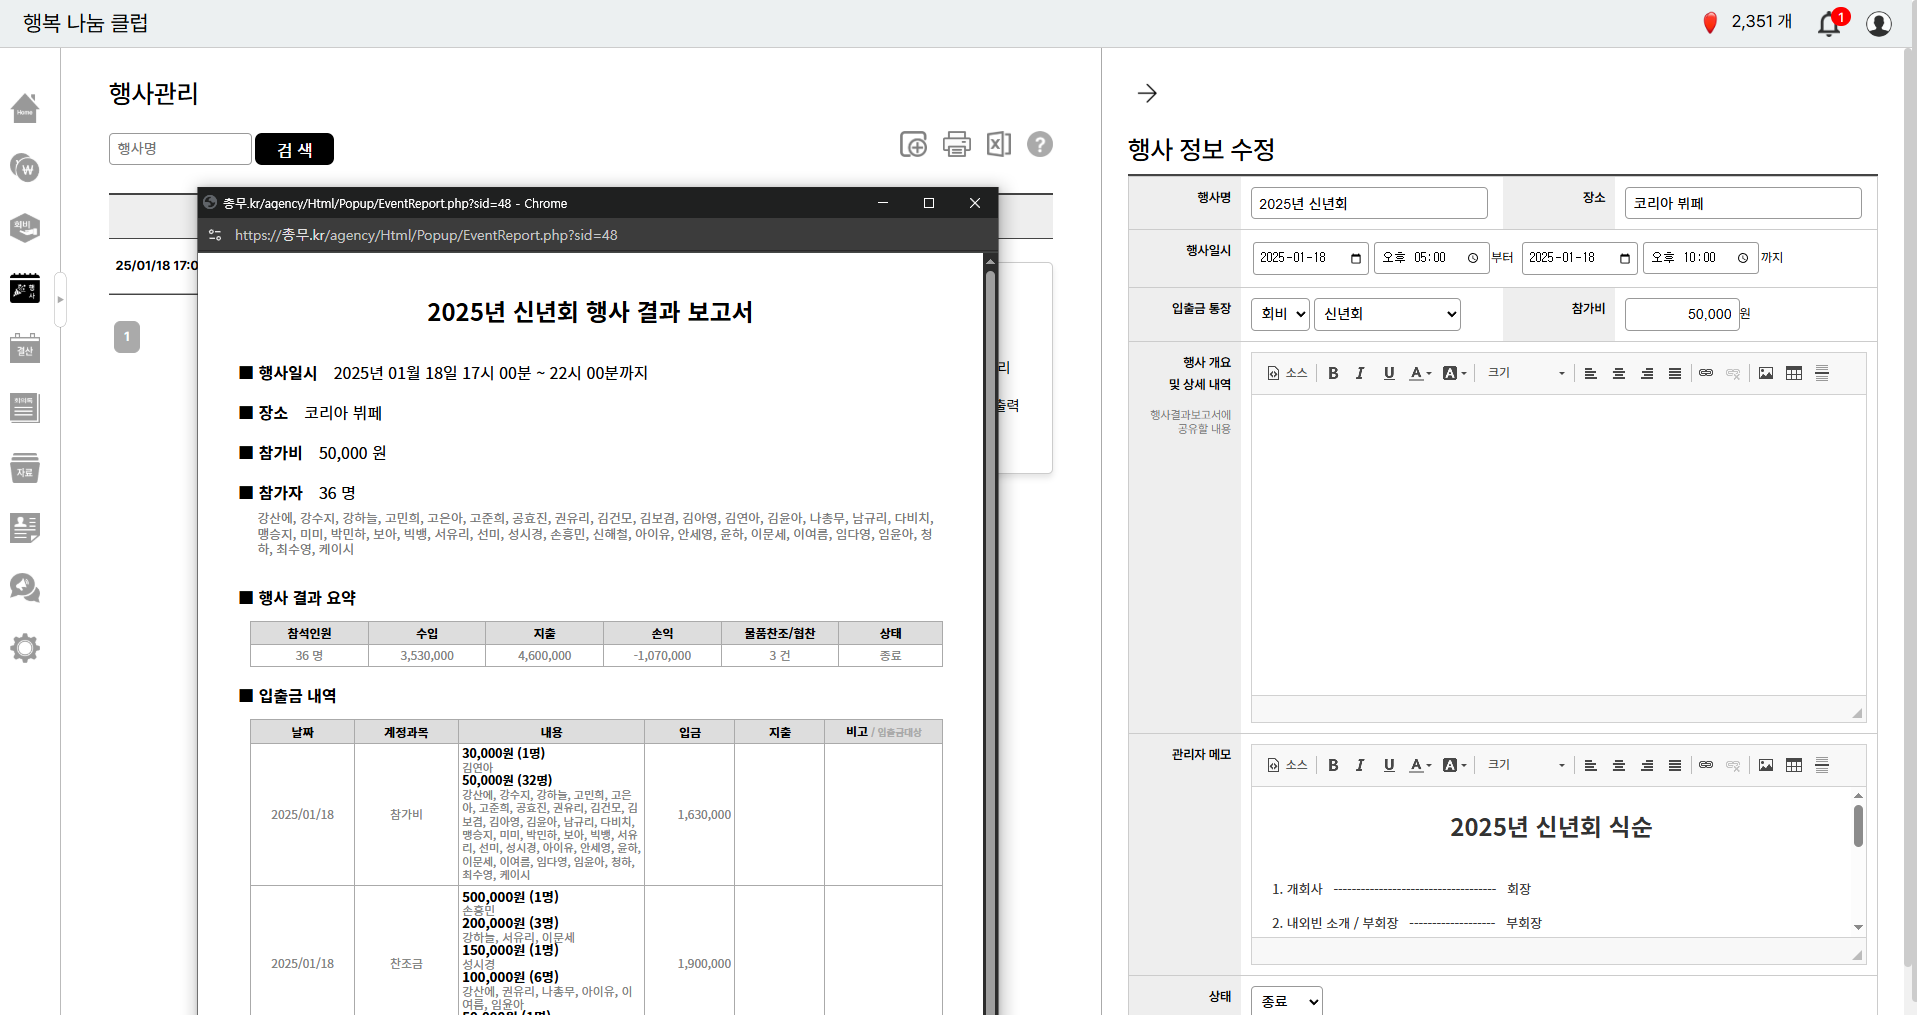The width and height of the screenshot is (1917, 1015).
Task: Click the 행사명 search input field
Action: [180, 149]
